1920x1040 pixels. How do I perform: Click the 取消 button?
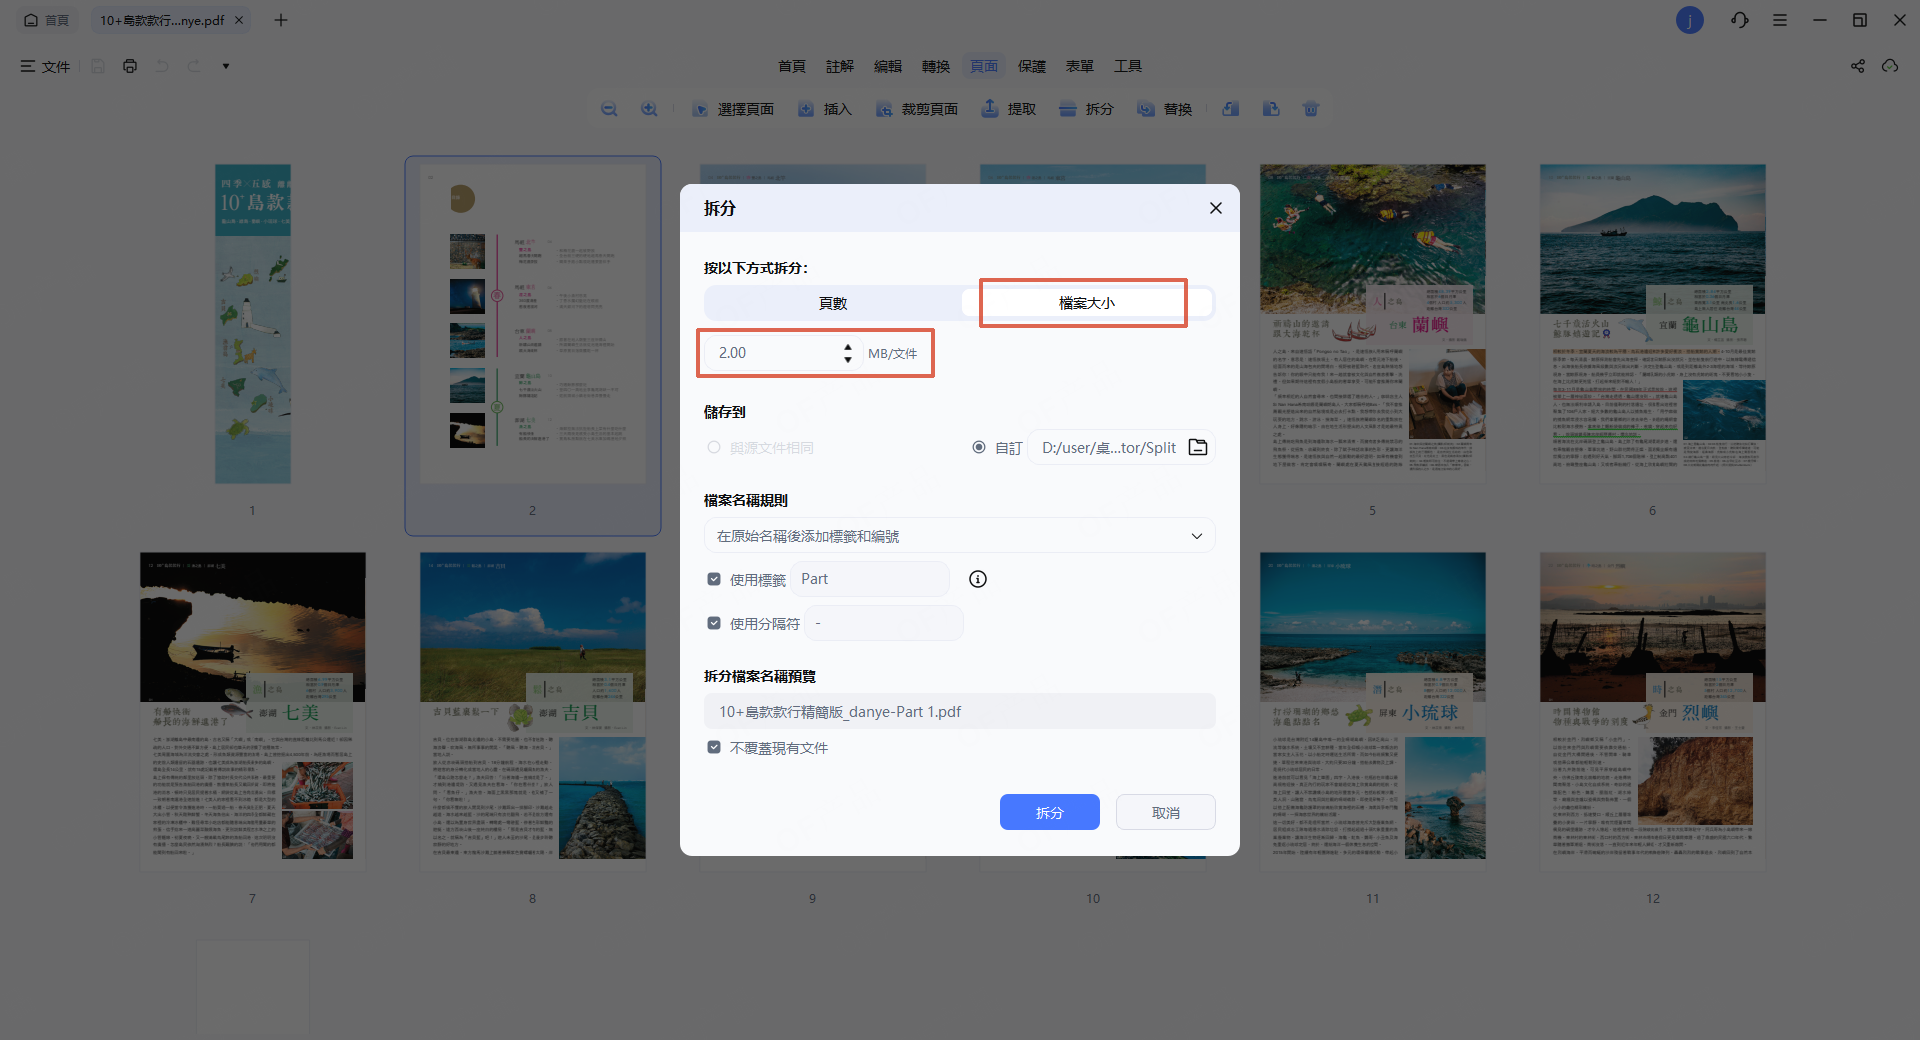(1165, 812)
